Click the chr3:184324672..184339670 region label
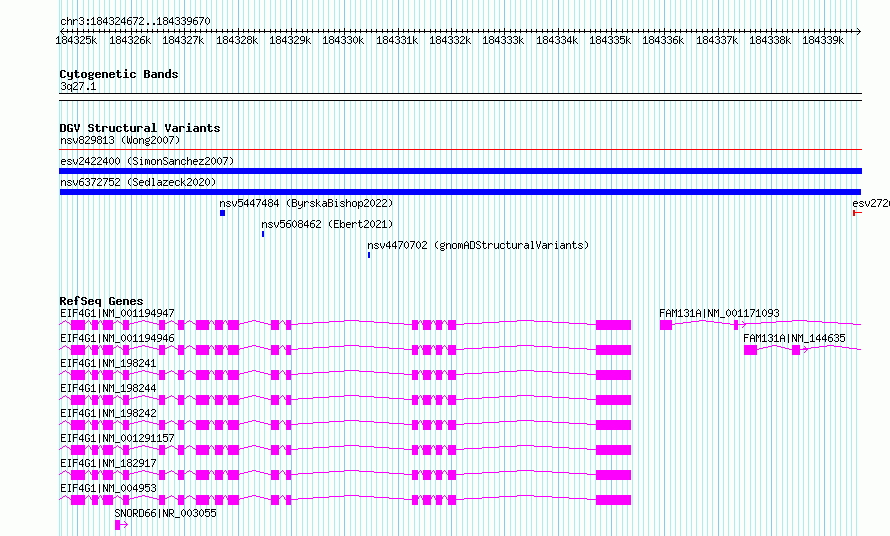This screenshot has width=890, height=536. click(135, 21)
